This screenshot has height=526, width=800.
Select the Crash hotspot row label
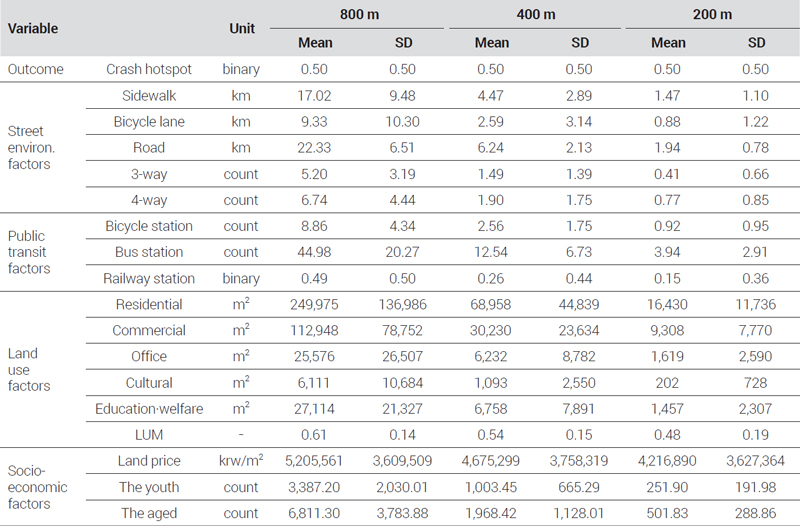148,69
